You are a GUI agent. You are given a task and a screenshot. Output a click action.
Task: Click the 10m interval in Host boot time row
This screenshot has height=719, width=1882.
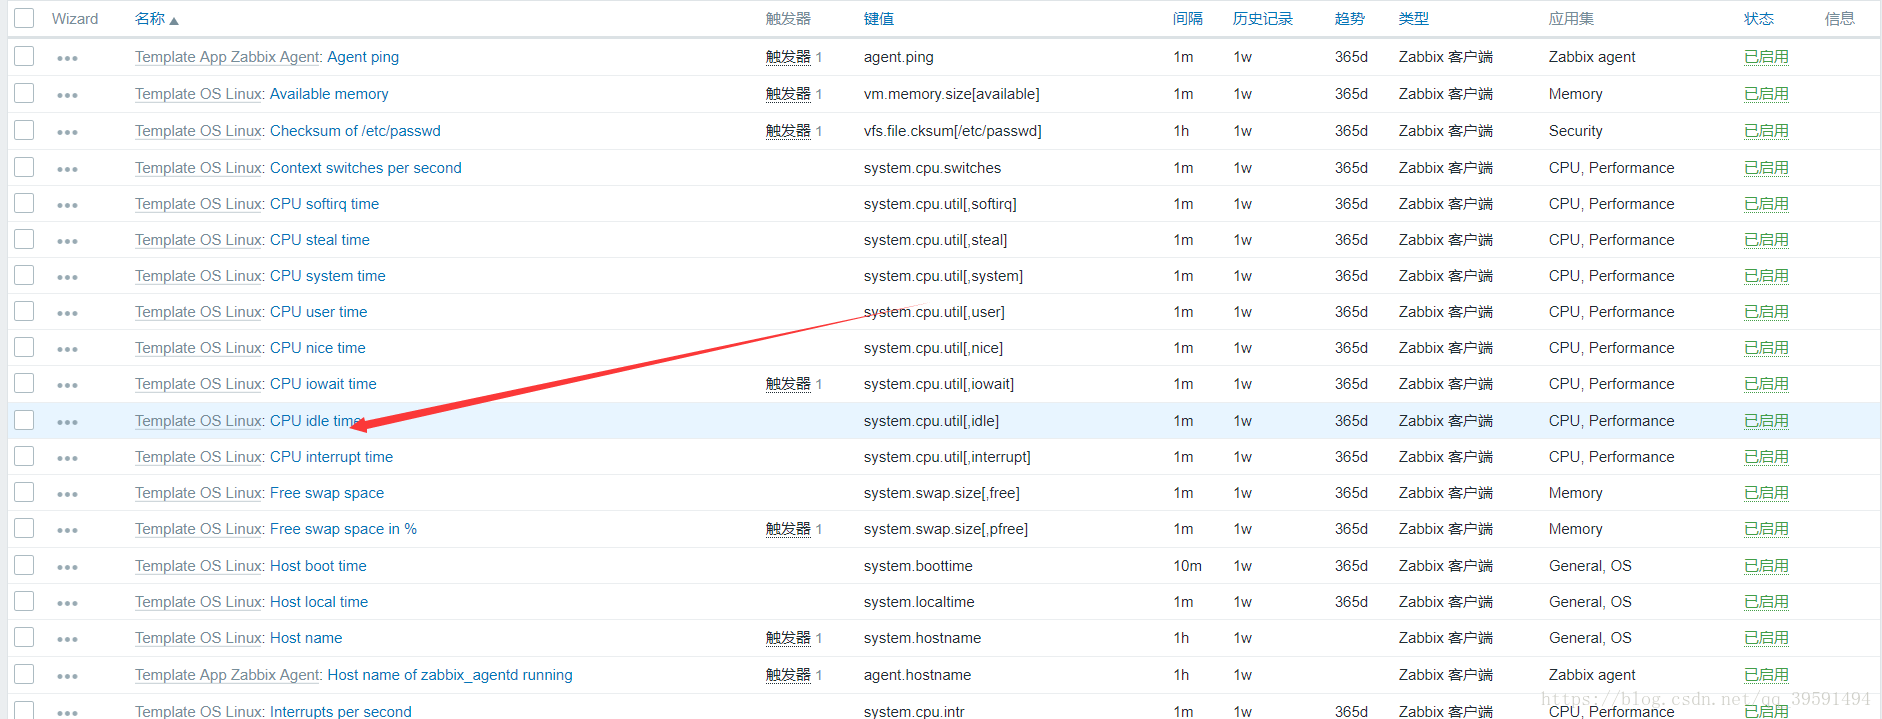1188,566
